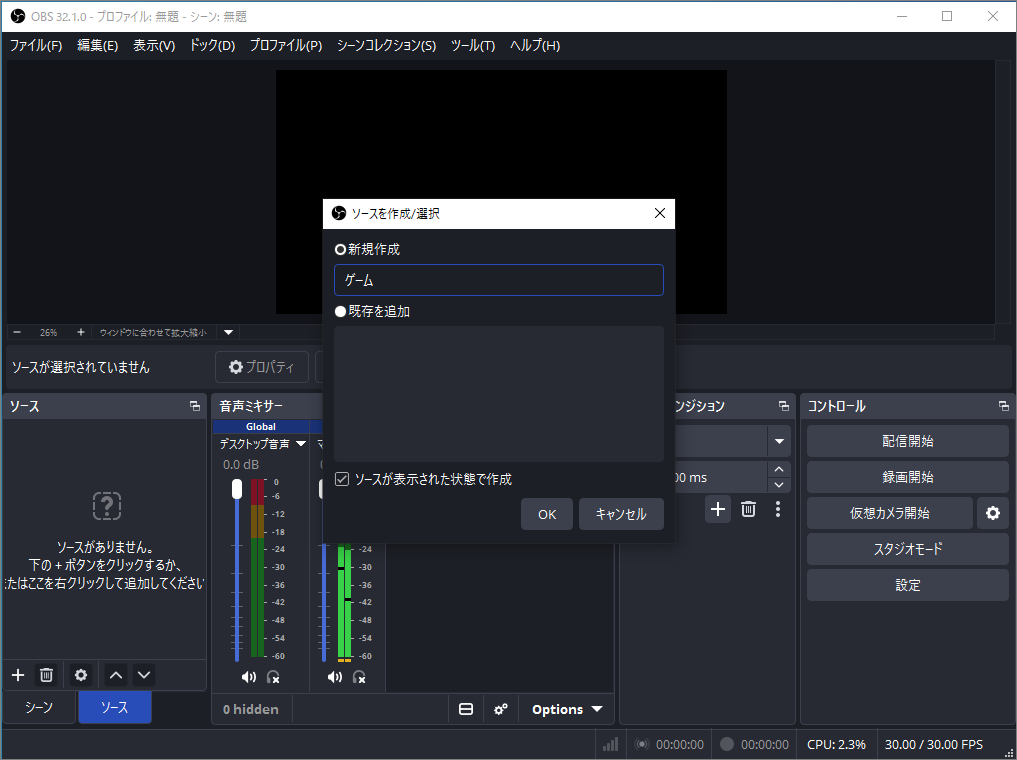Open the 編集(E) menu
The width and height of the screenshot is (1017, 760).
97,45
